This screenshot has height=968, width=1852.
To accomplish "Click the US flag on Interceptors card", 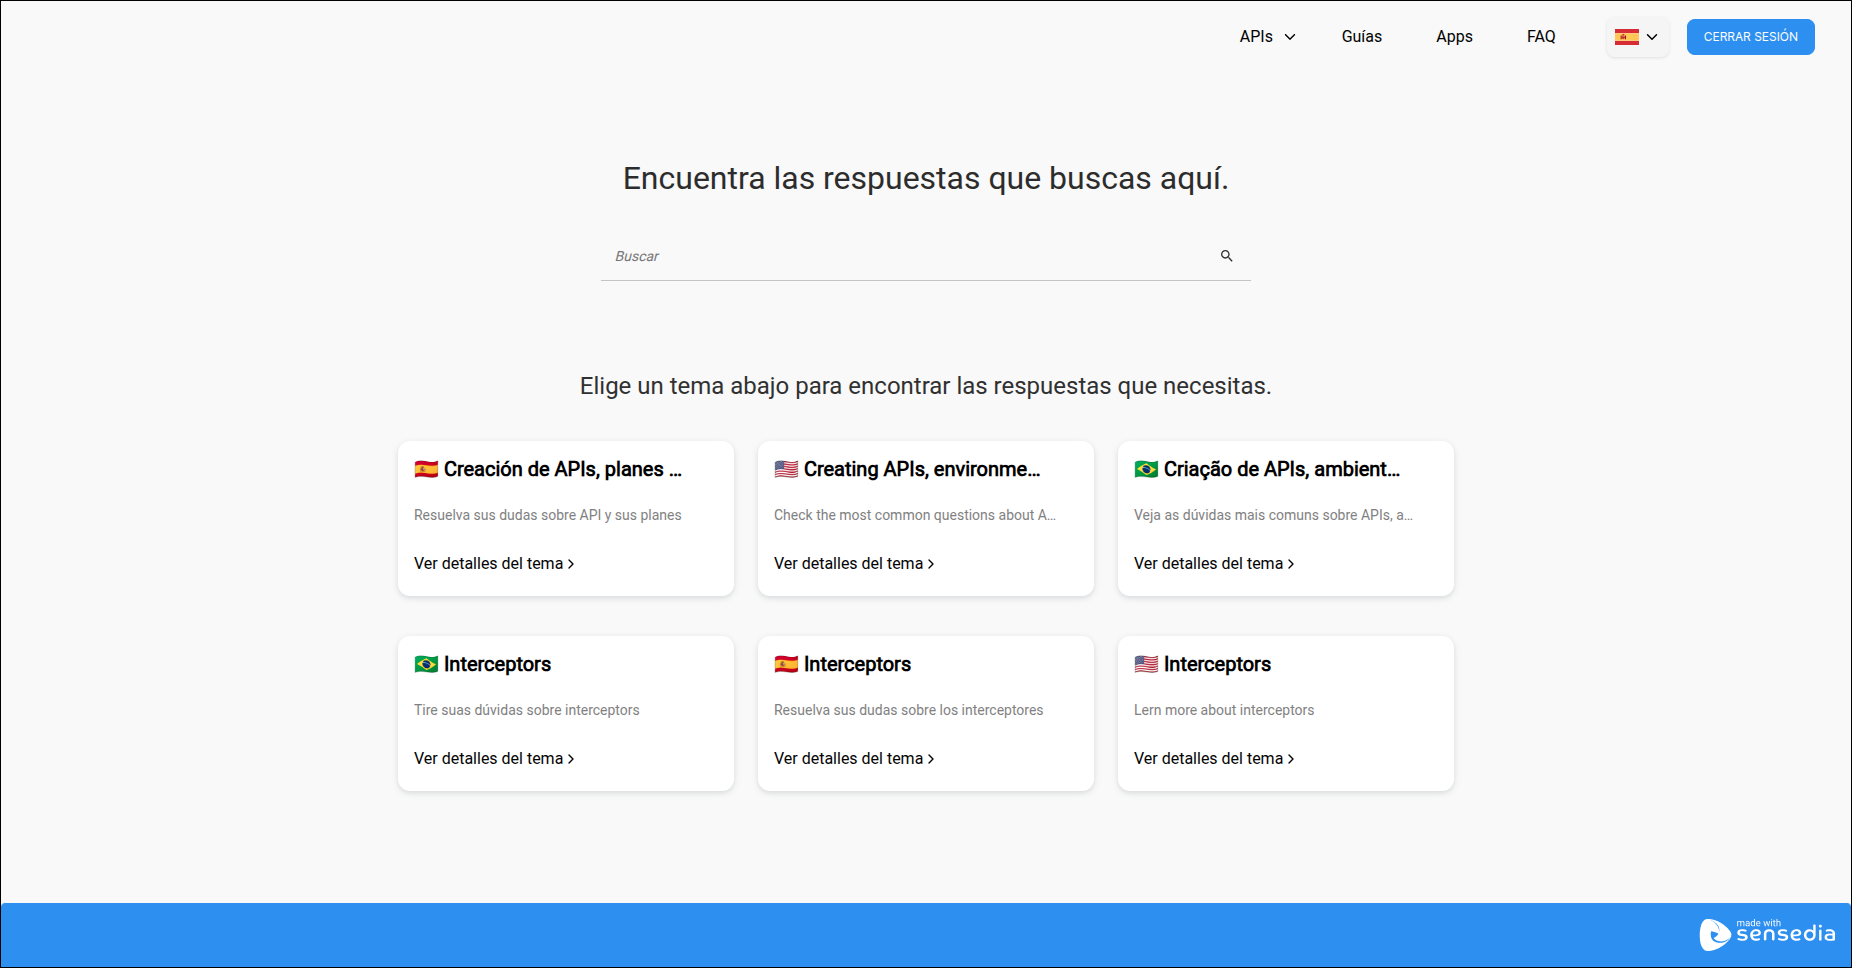I will coord(1146,664).
